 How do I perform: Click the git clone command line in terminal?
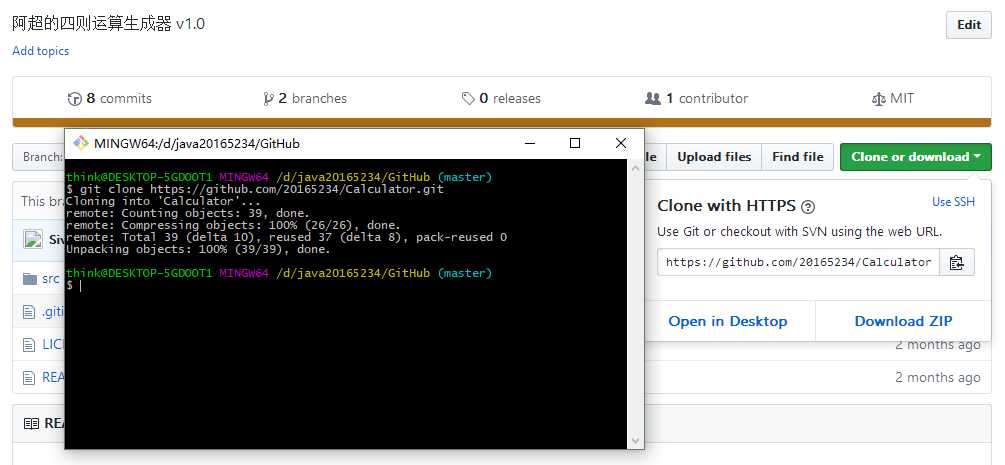click(x=255, y=189)
